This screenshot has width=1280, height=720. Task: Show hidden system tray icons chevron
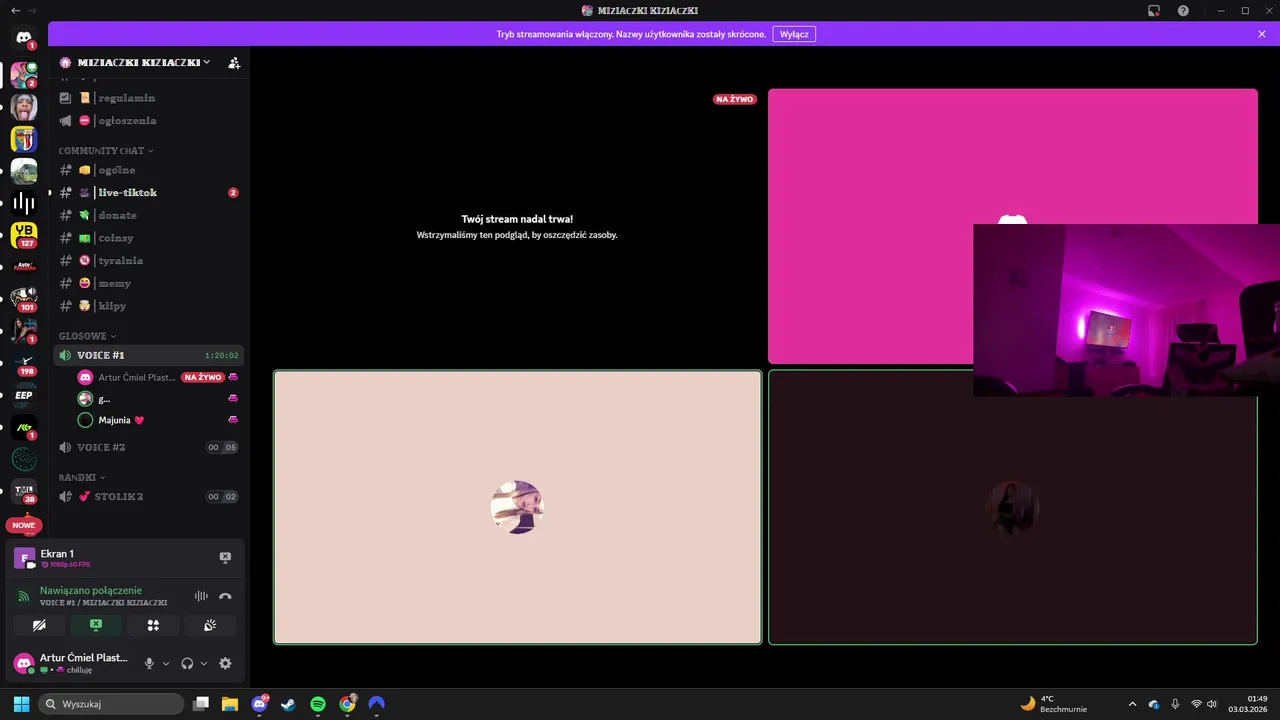1132,704
